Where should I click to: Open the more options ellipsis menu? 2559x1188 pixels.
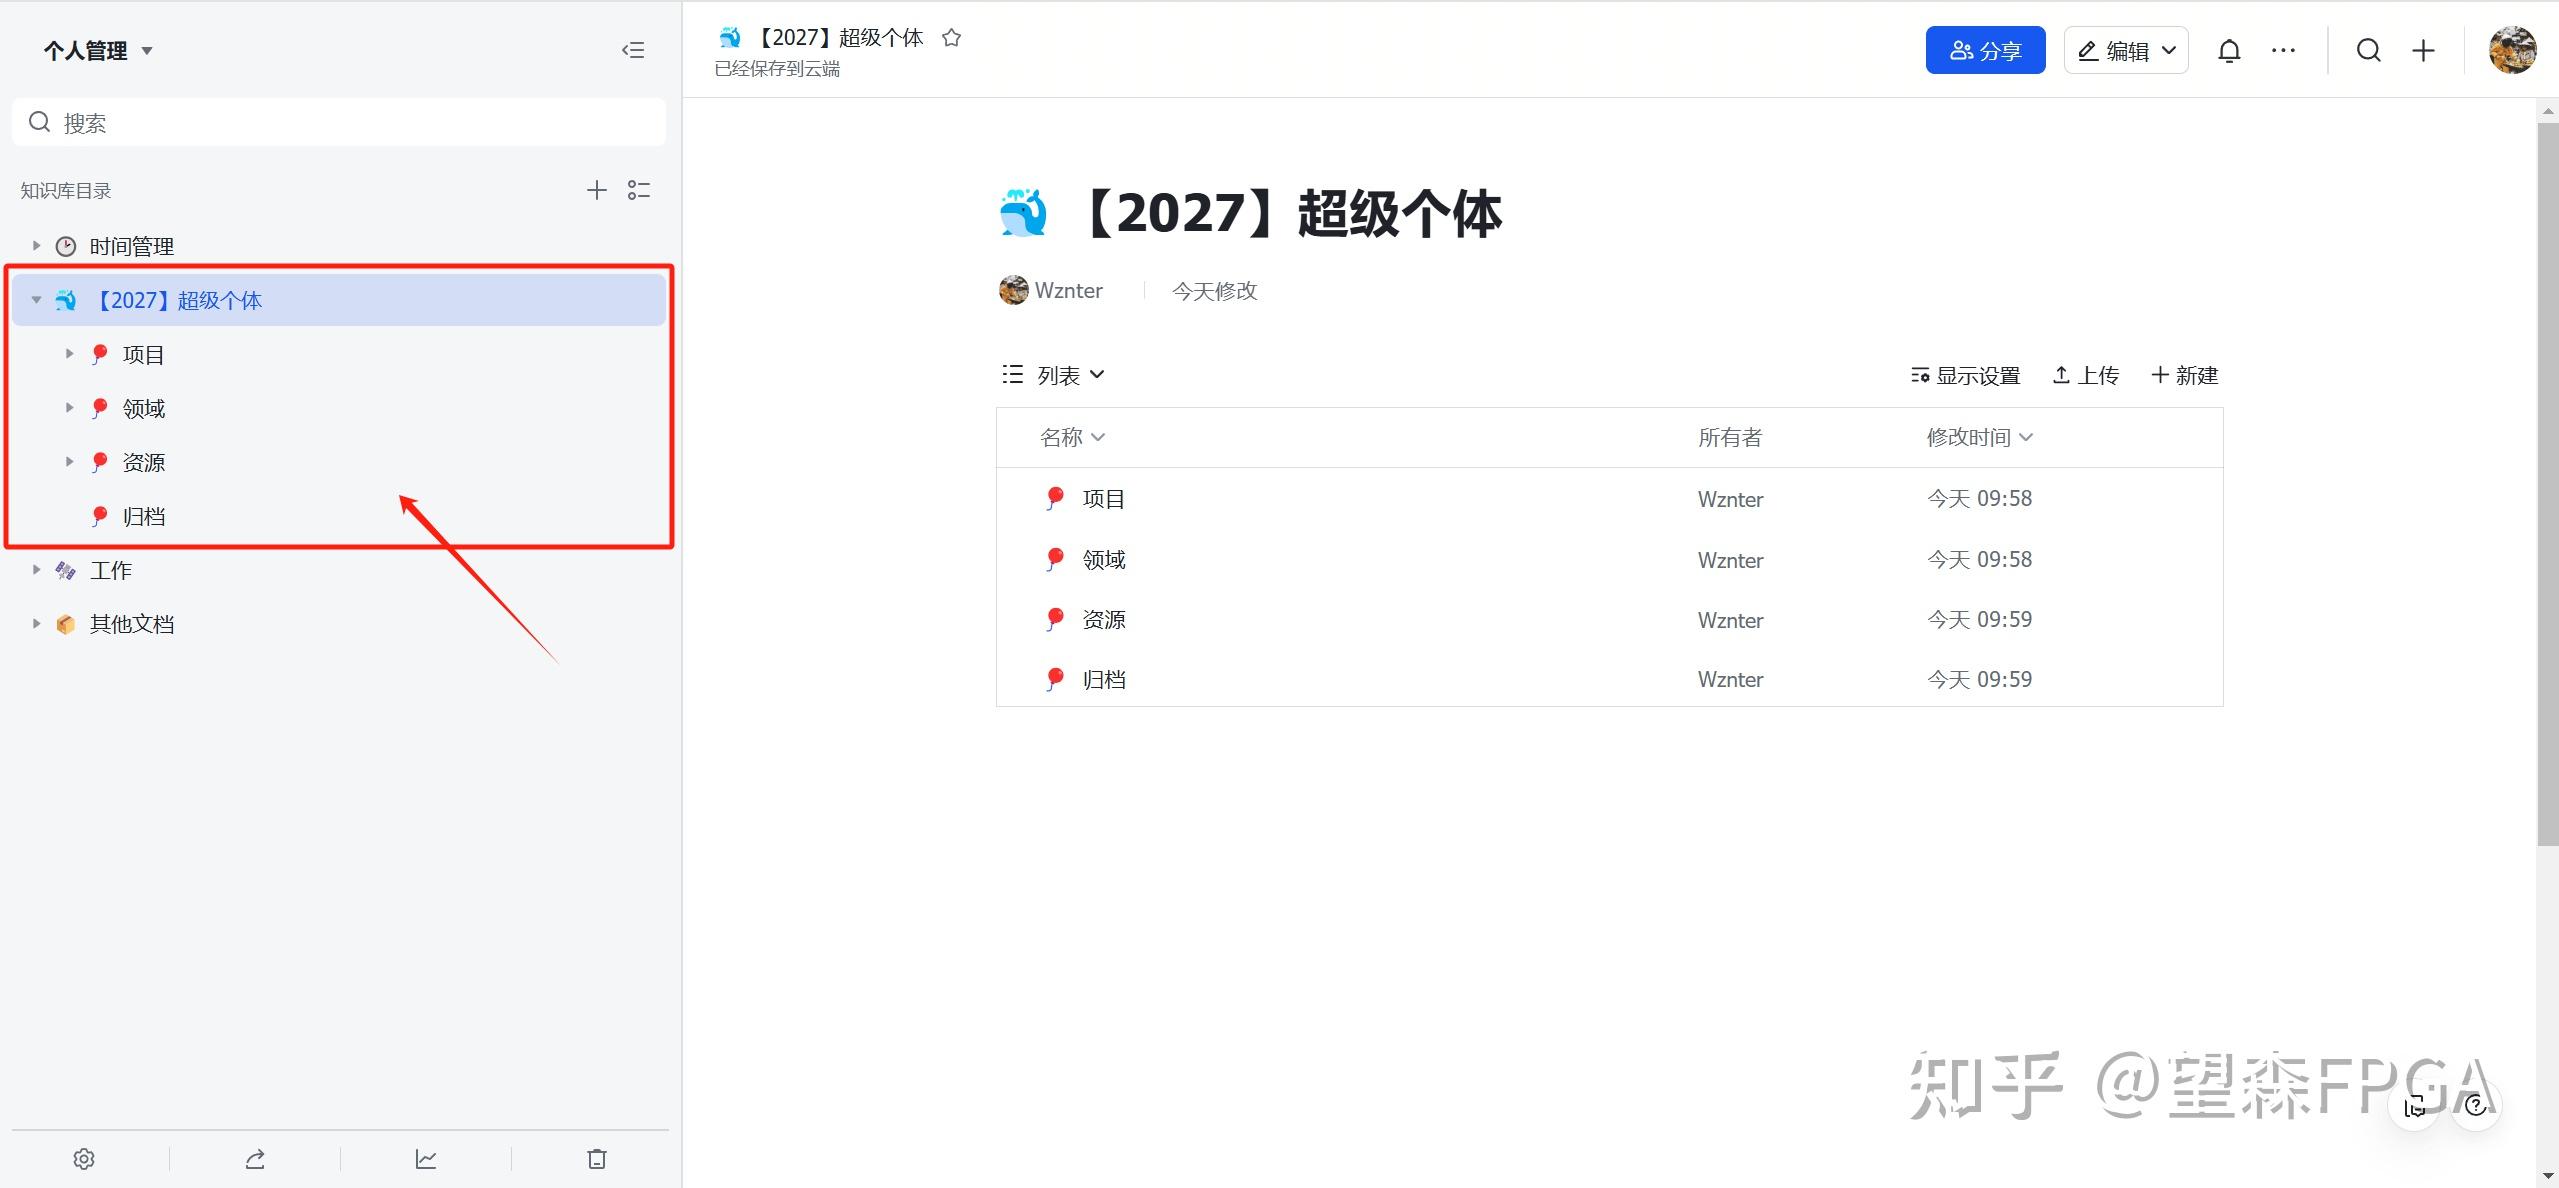2283,51
